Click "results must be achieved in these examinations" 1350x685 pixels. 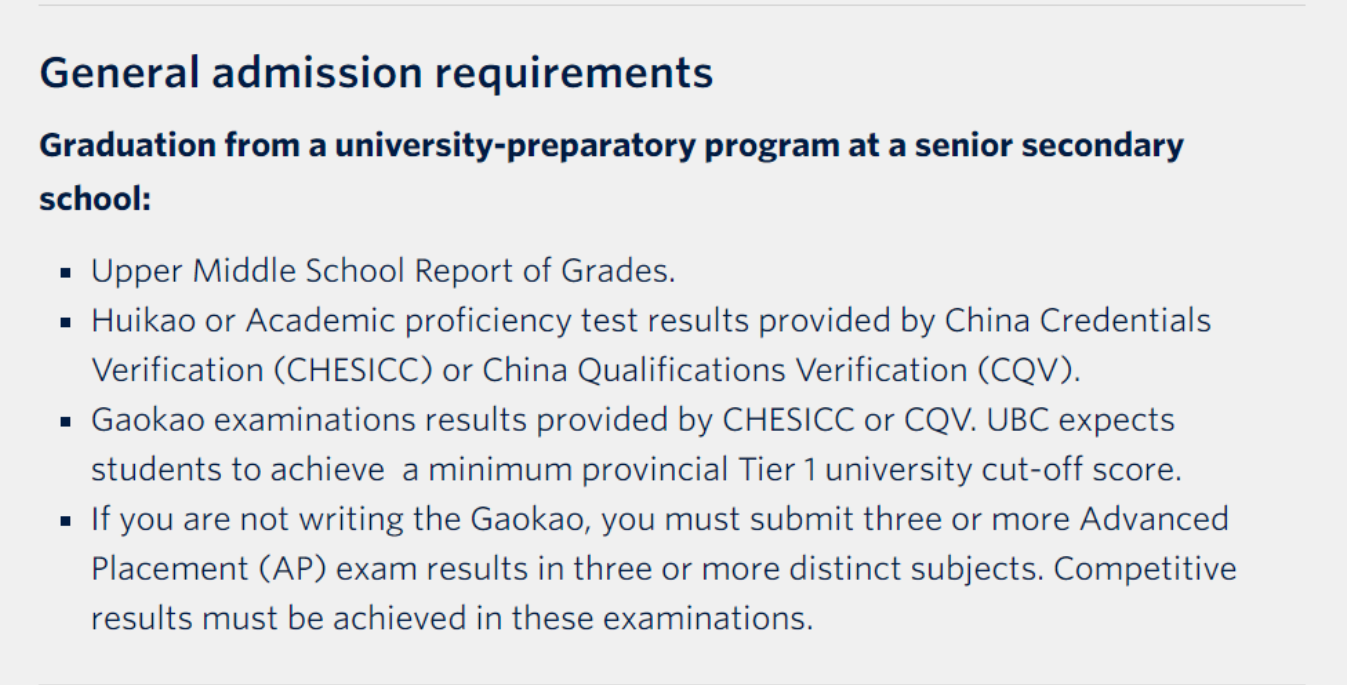coord(450,618)
